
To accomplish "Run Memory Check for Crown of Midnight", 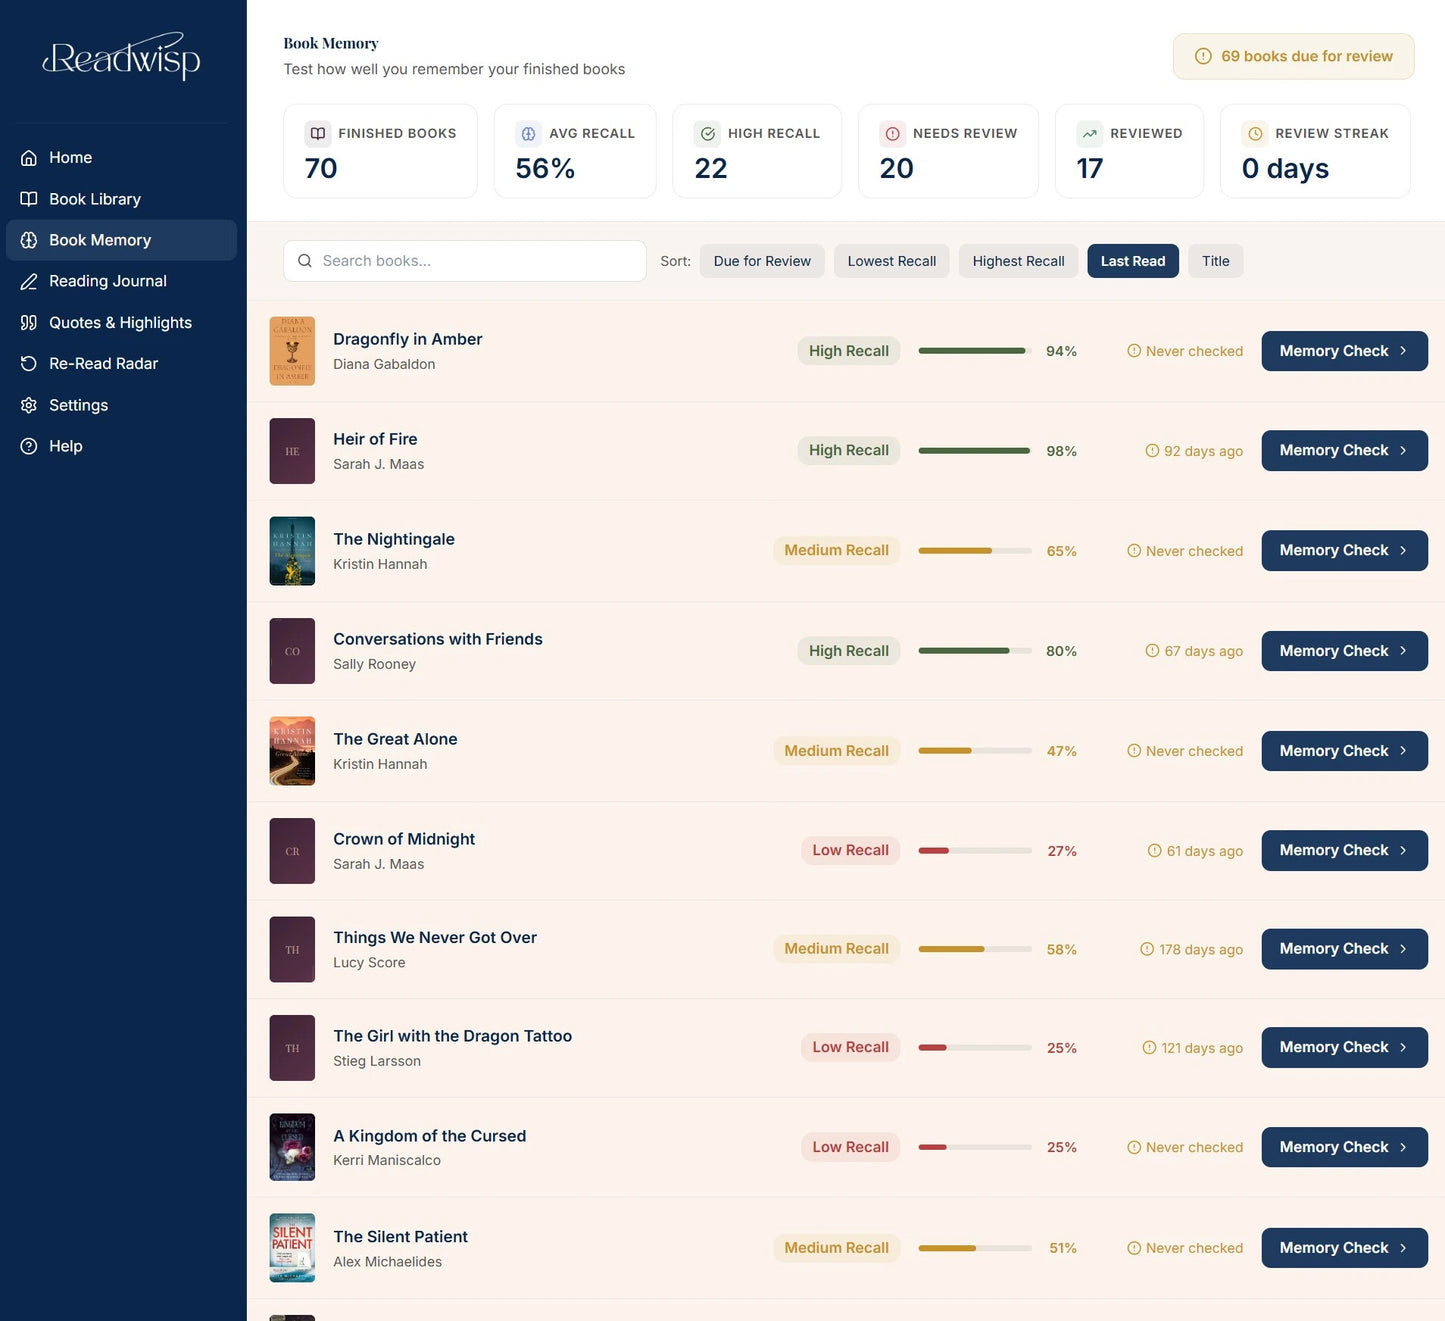I will point(1345,851).
